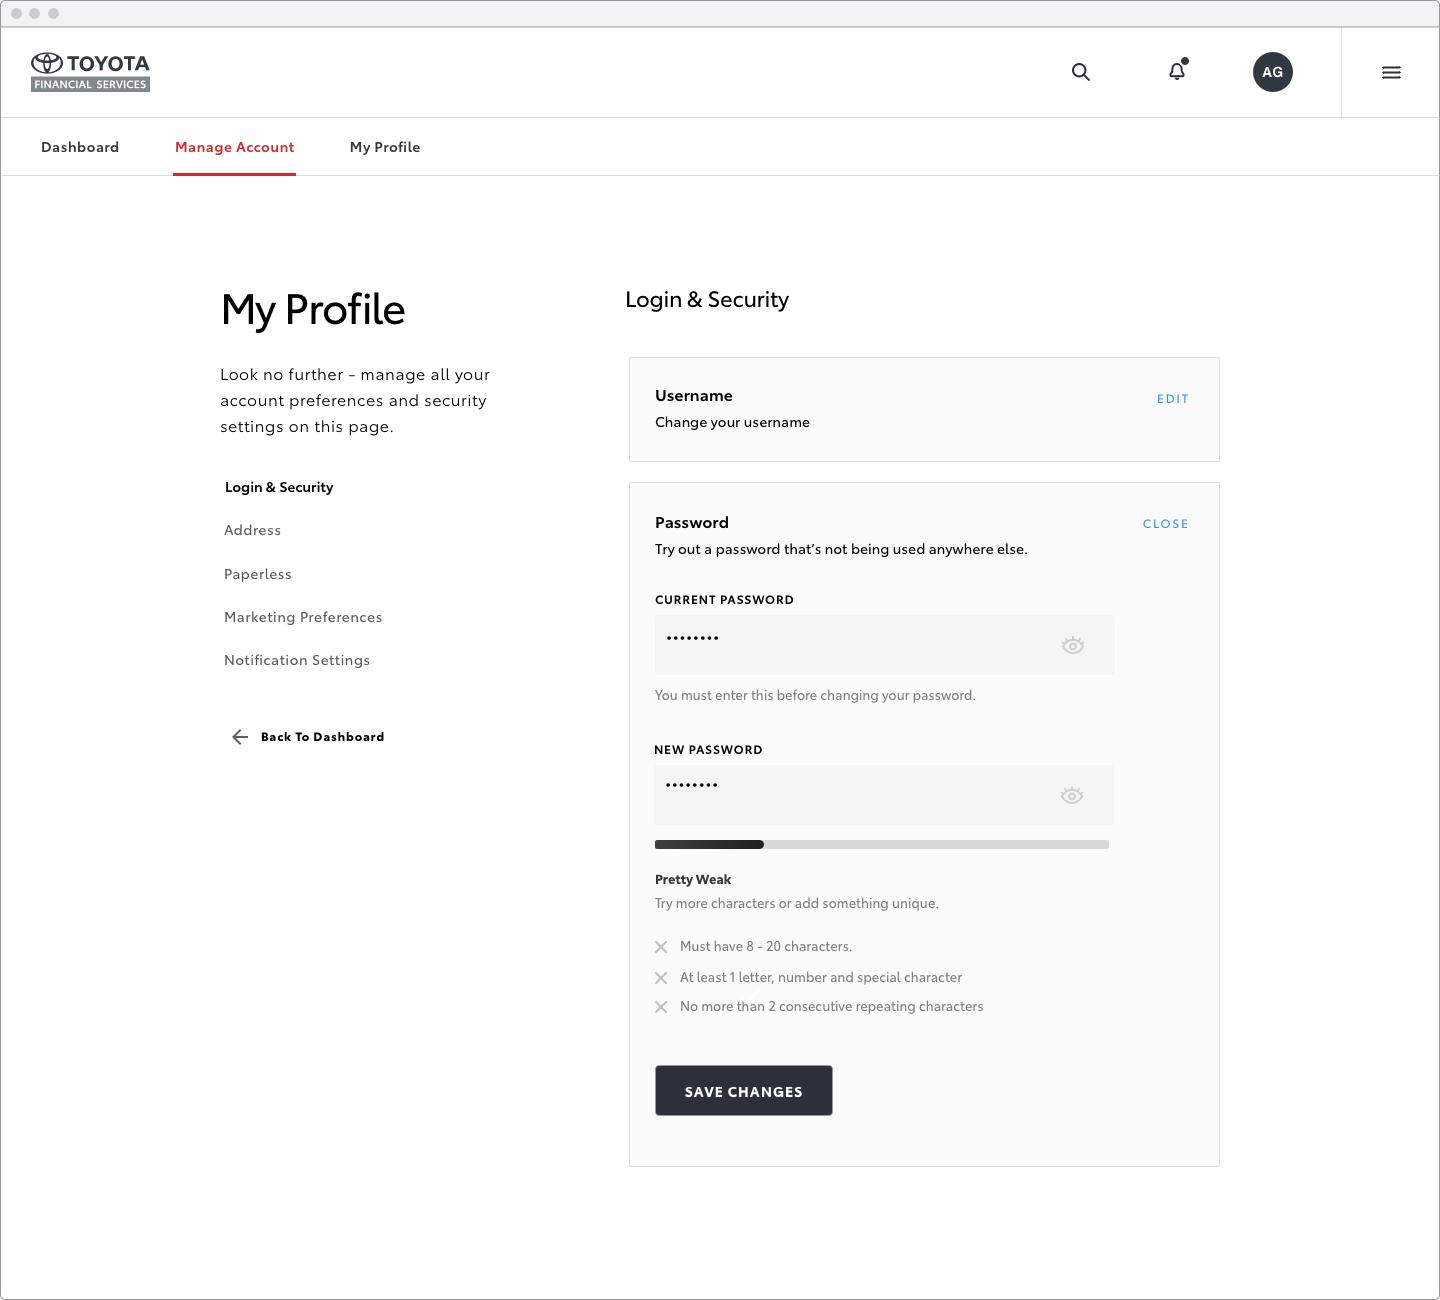Open the hamburger menu

click(1391, 72)
